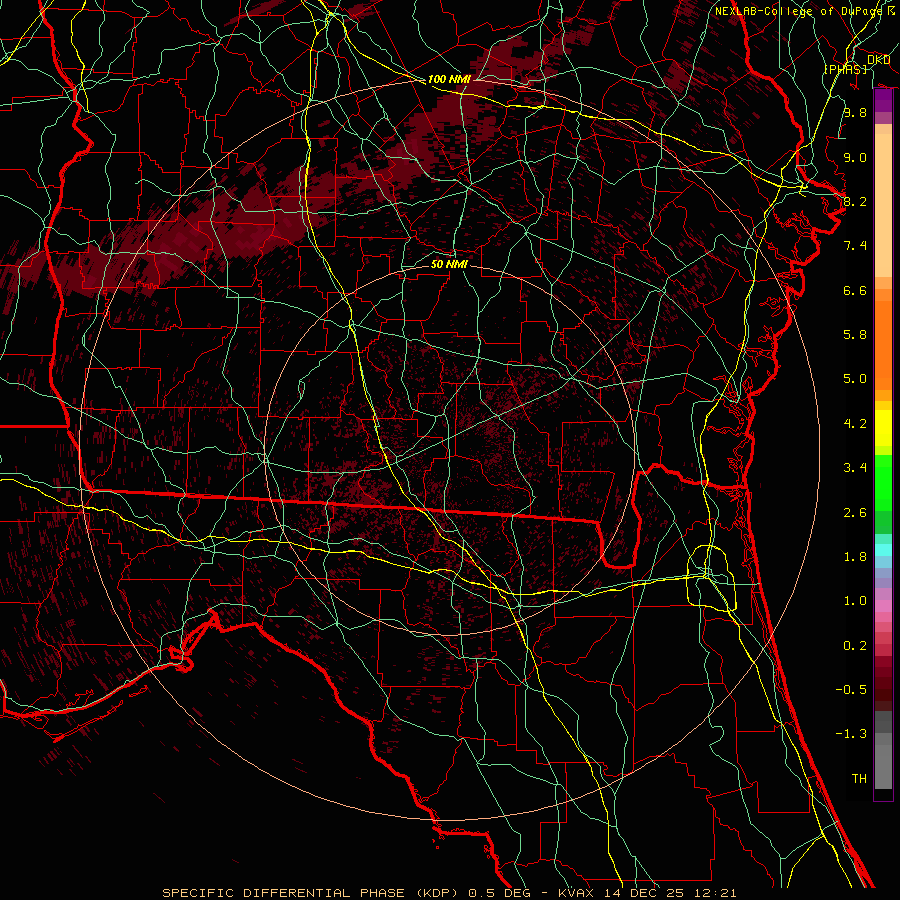Select the peach color band near 9.0
Image resolution: width=900 pixels, height=900 pixels.
[883, 158]
